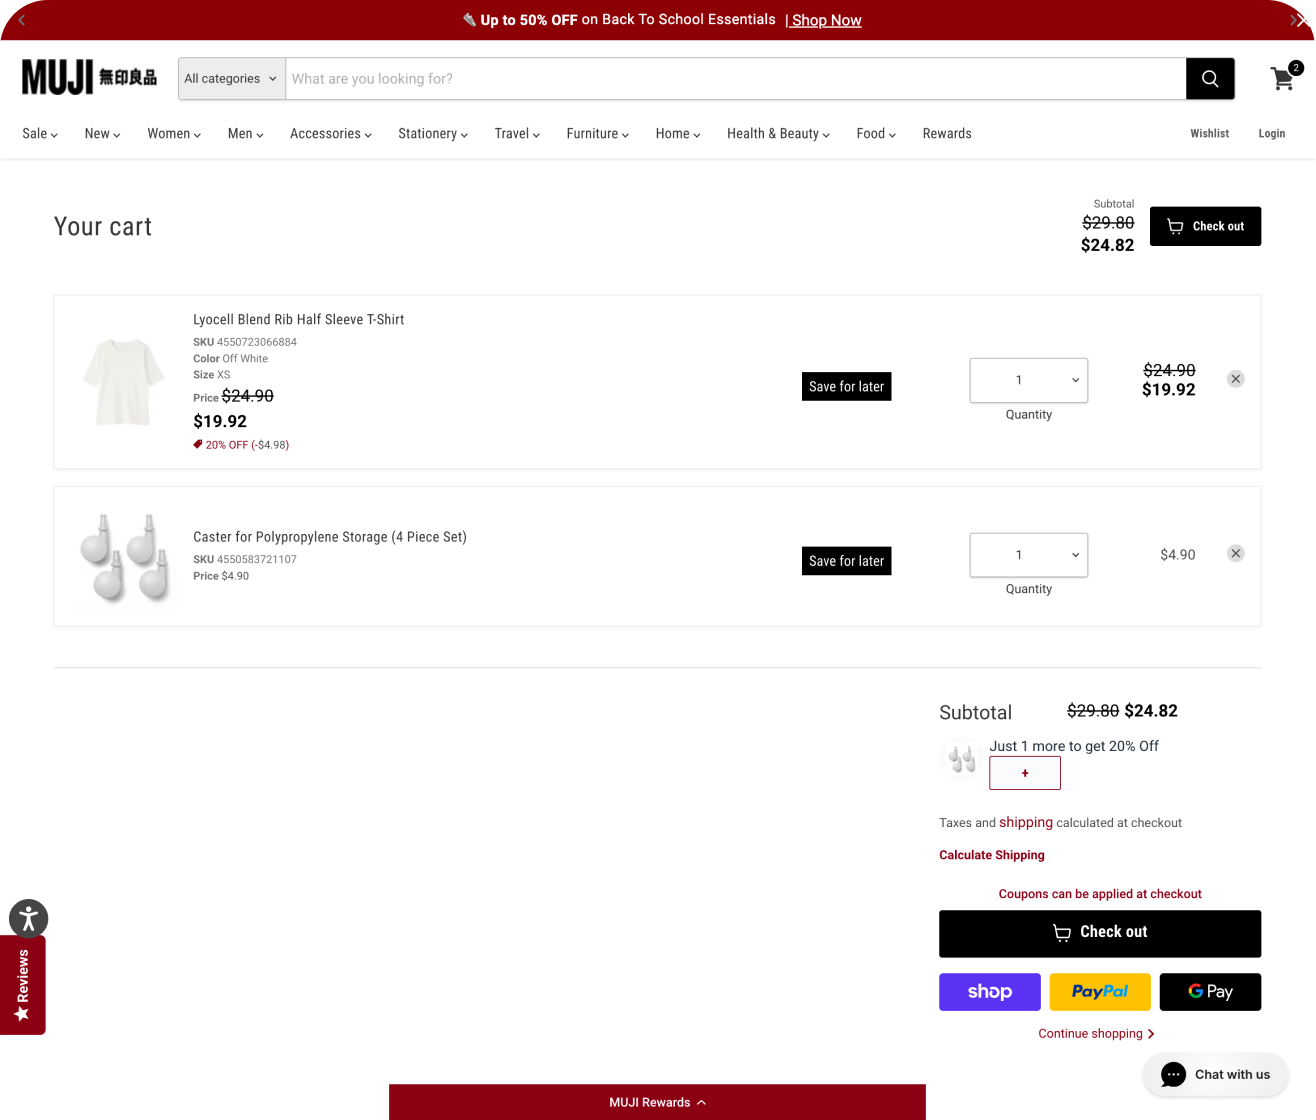This screenshot has width=1316, height=1120.
Task: Open the Reviews side tab
Action: pos(22,985)
